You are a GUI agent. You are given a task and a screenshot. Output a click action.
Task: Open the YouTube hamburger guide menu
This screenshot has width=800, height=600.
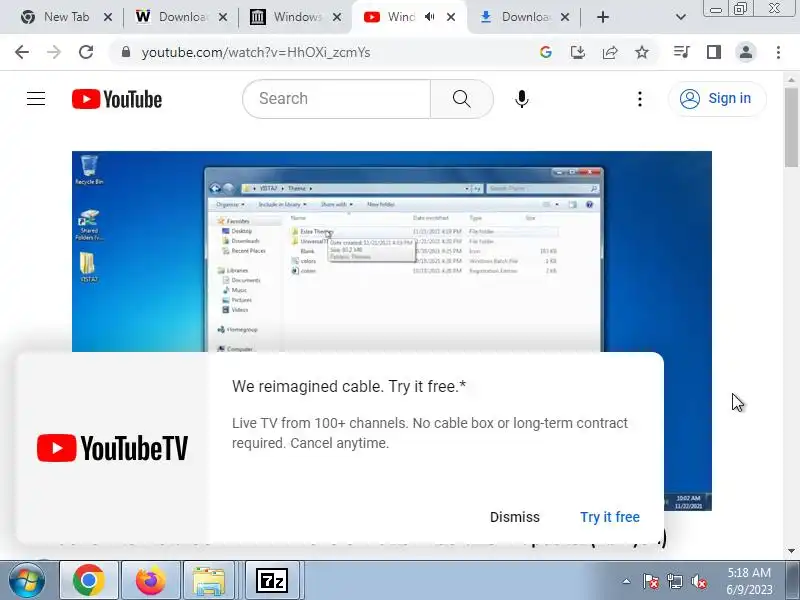click(x=36, y=98)
